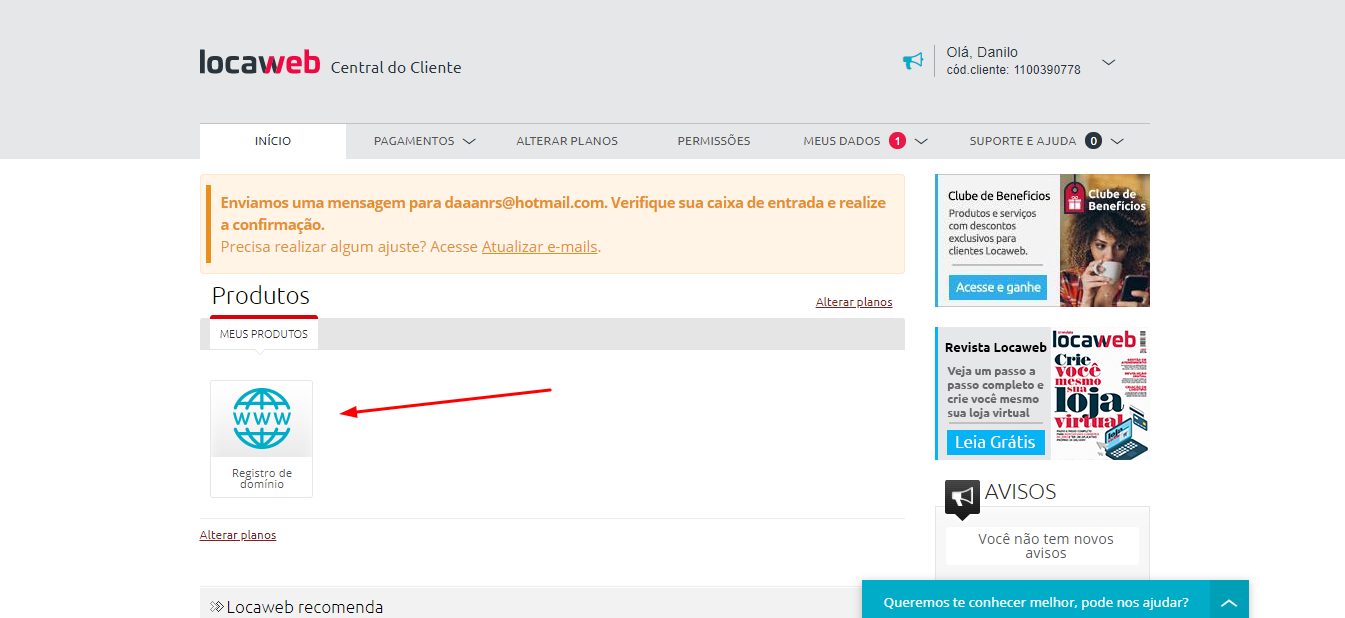Click the megaphone announcements icon in header
Image resolution: width=1345 pixels, height=618 pixels.
click(x=912, y=61)
